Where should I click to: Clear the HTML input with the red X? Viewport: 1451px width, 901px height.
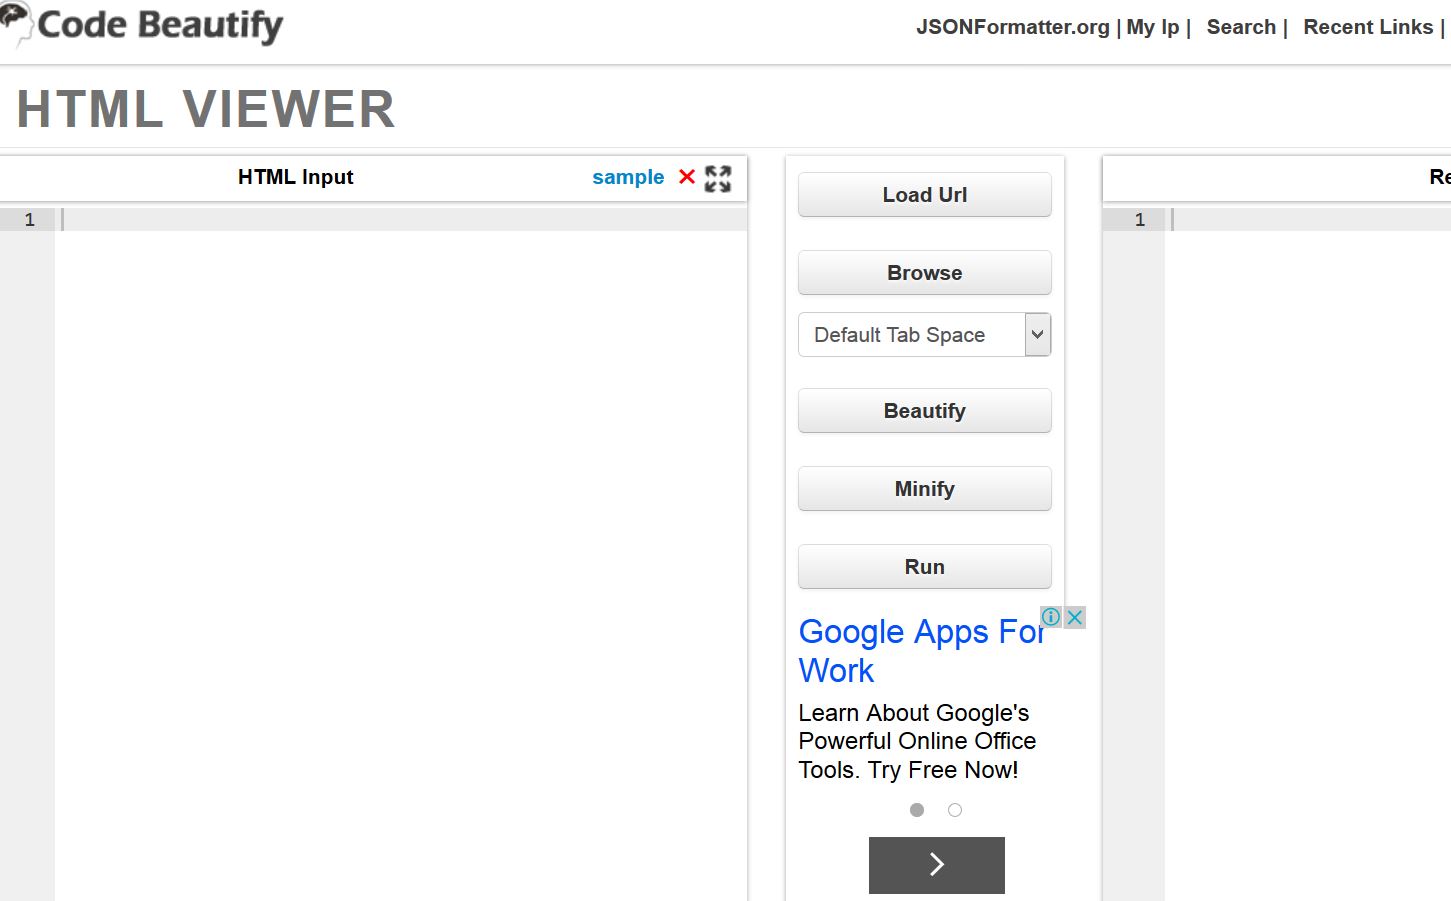[x=687, y=177]
